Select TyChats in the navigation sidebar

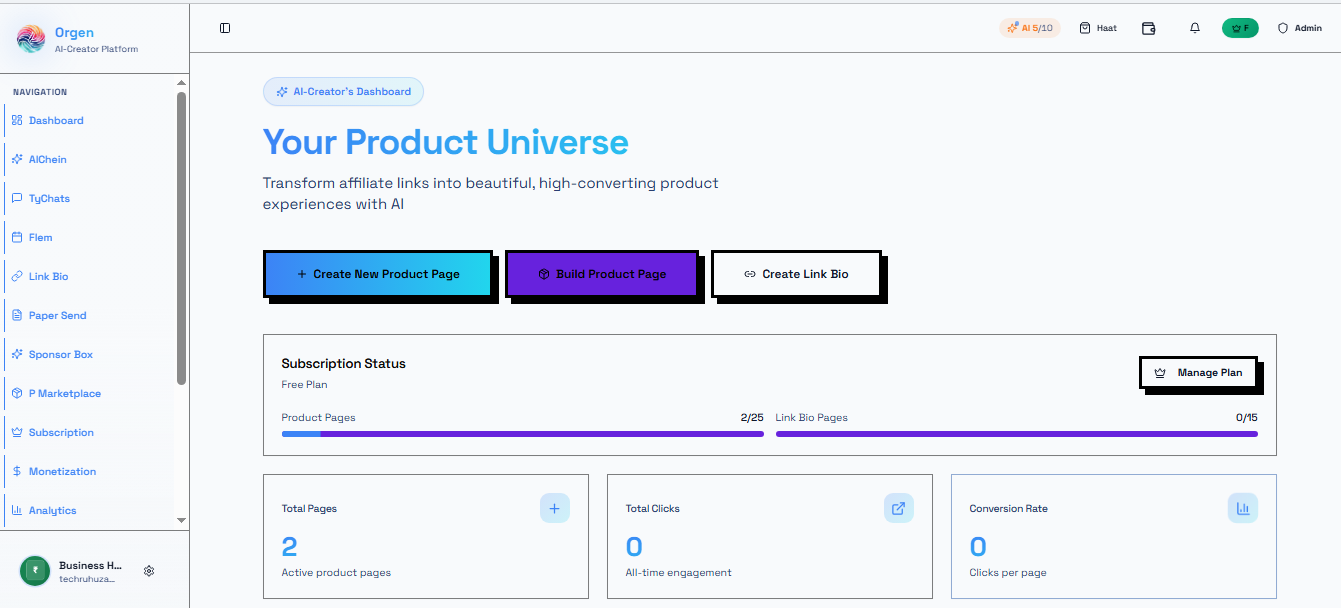click(x=48, y=198)
